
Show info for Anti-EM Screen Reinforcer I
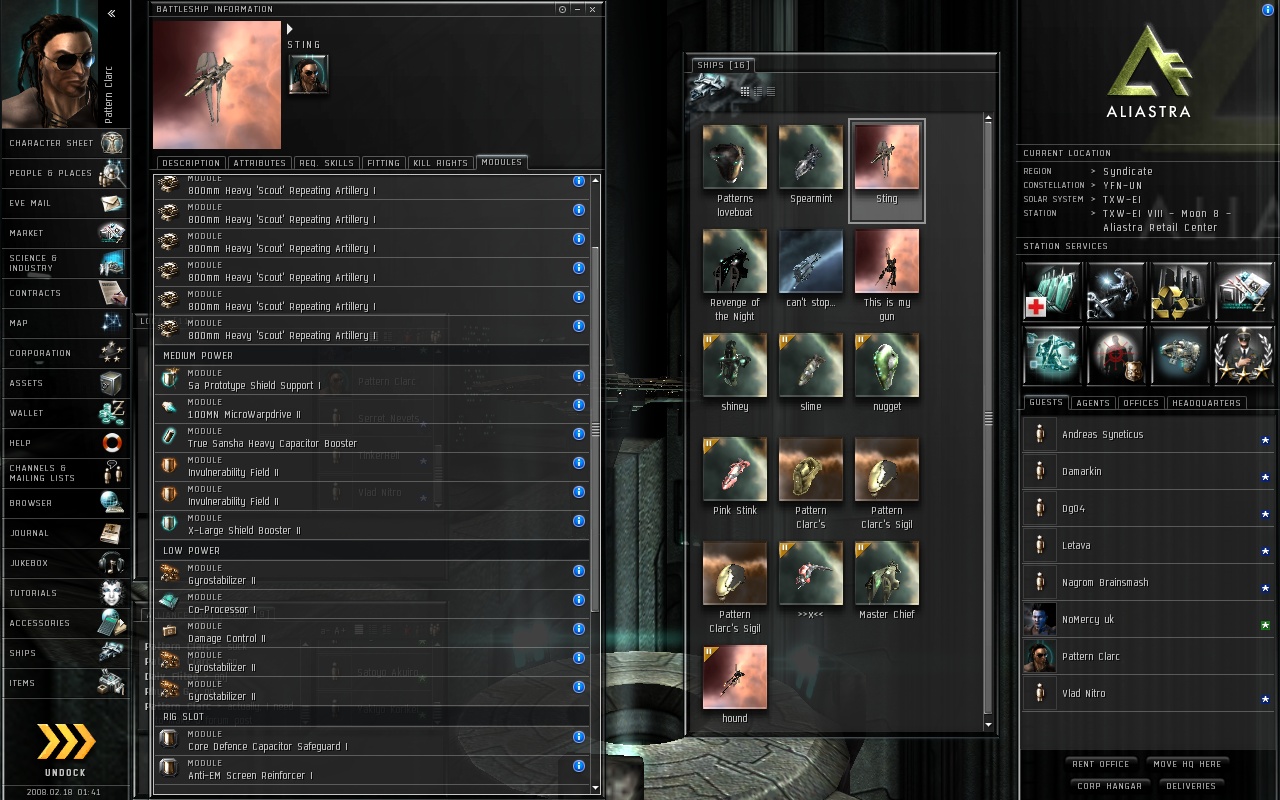(x=579, y=766)
